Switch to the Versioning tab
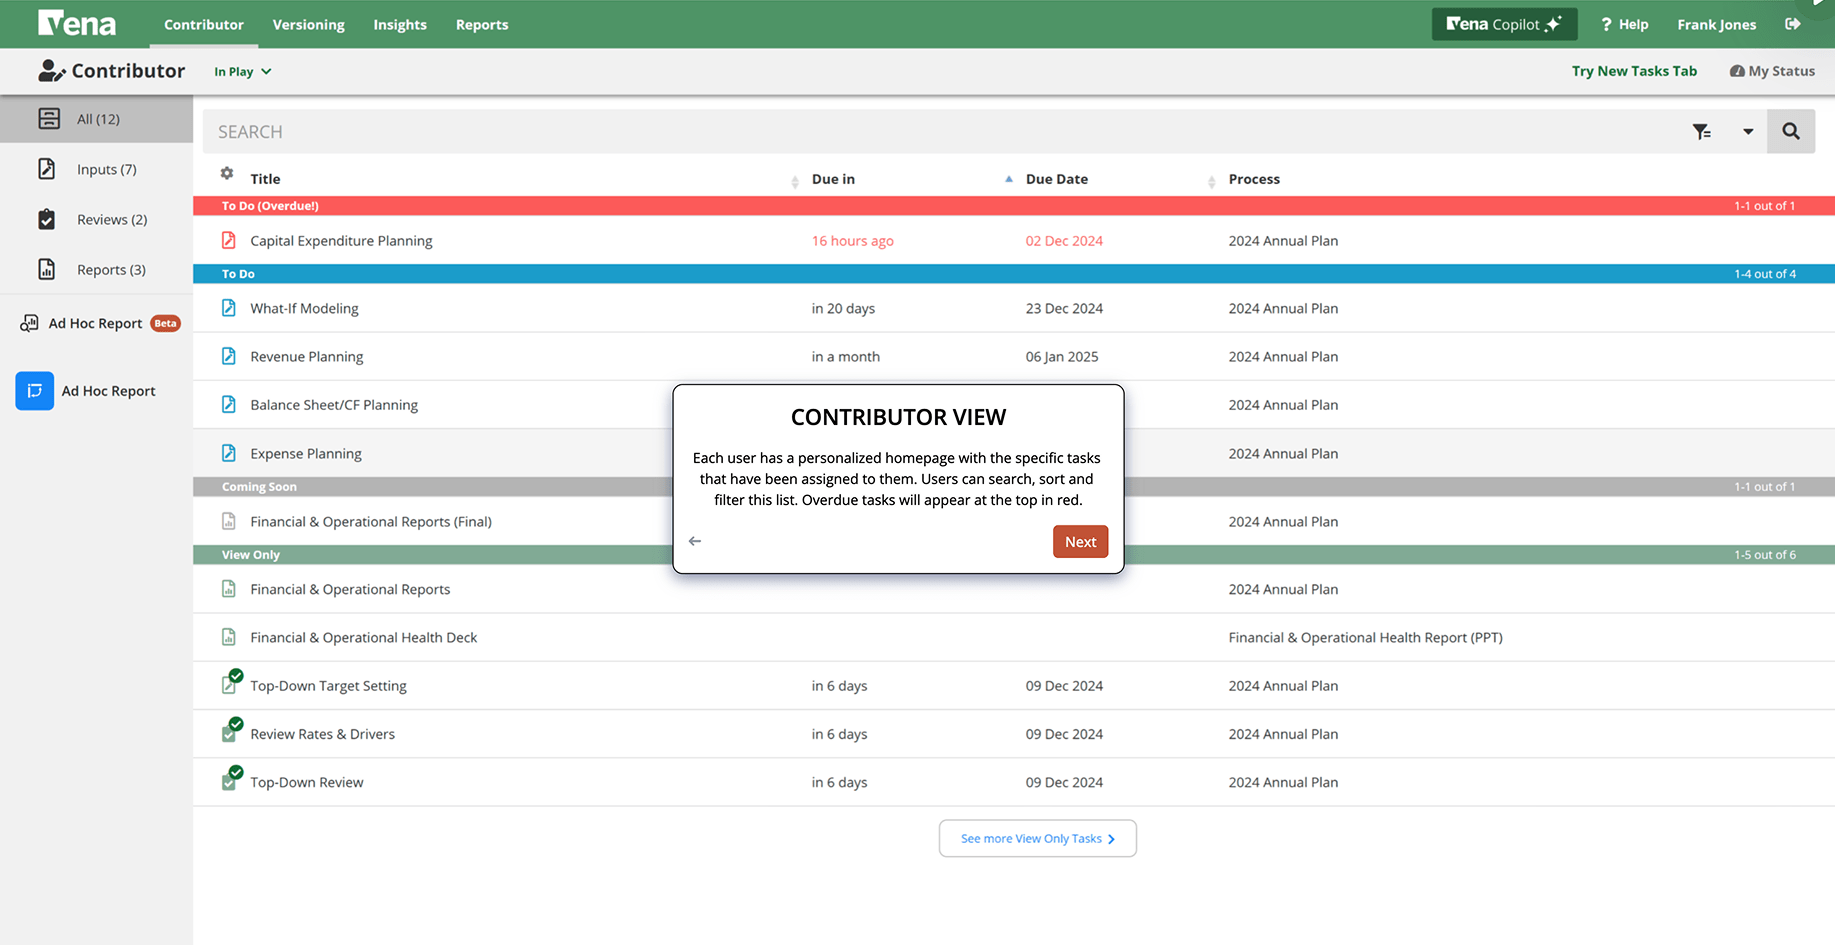 [308, 24]
